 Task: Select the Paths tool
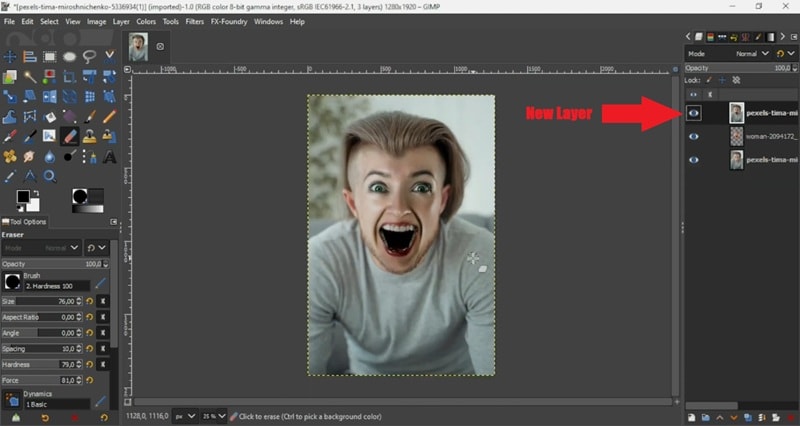[89, 156]
